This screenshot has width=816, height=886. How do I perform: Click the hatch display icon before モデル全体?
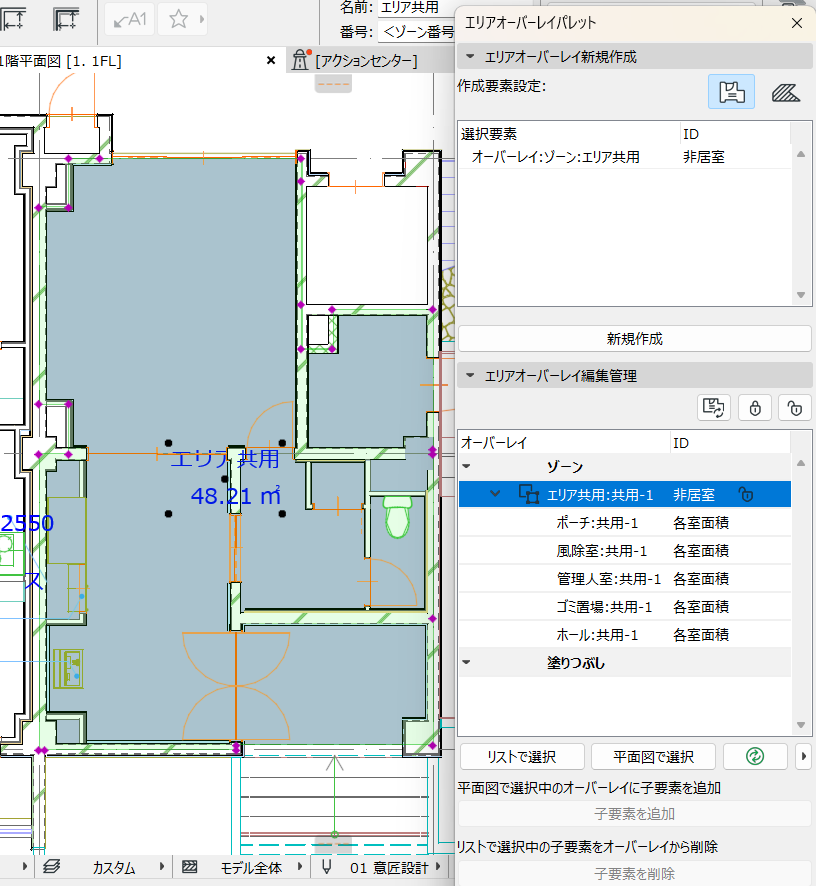tap(190, 867)
